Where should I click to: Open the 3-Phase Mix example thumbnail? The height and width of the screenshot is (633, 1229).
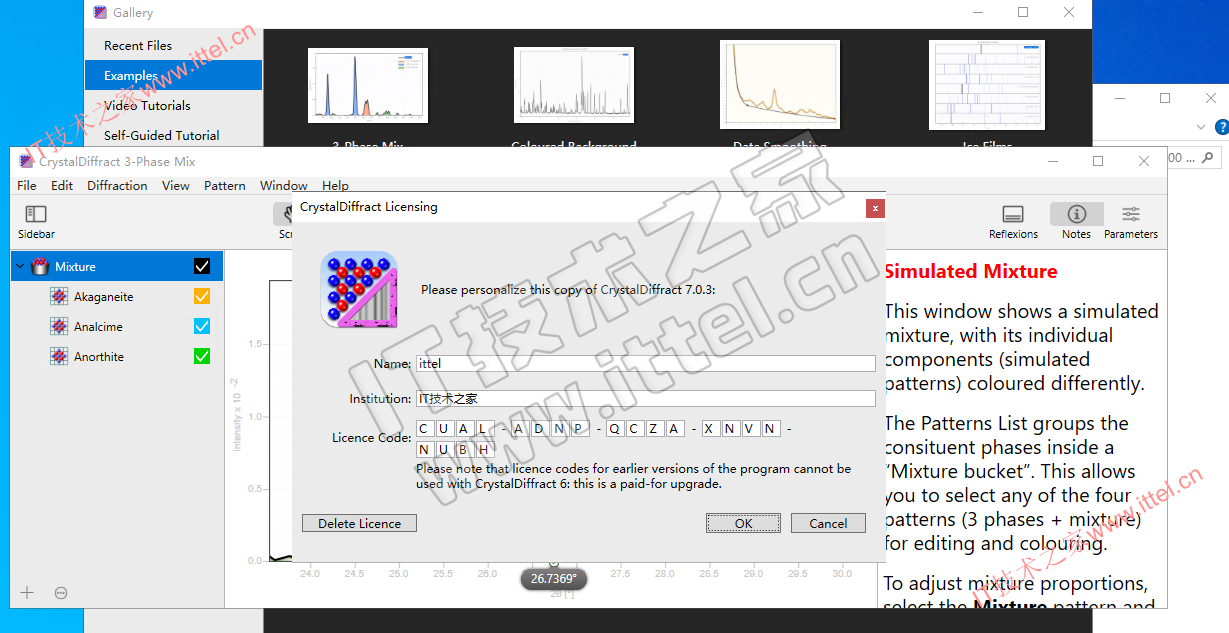(368, 85)
